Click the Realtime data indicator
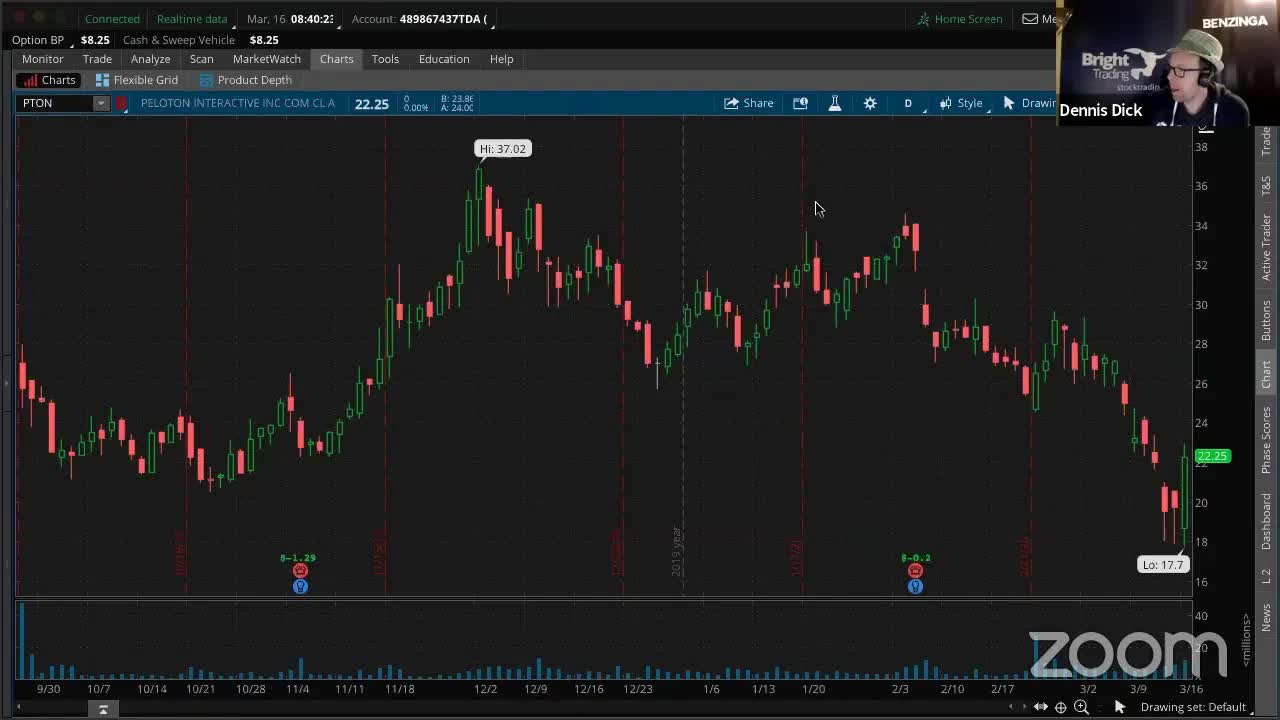Viewport: 1280px width, 720px height. (x=192, y=19)
